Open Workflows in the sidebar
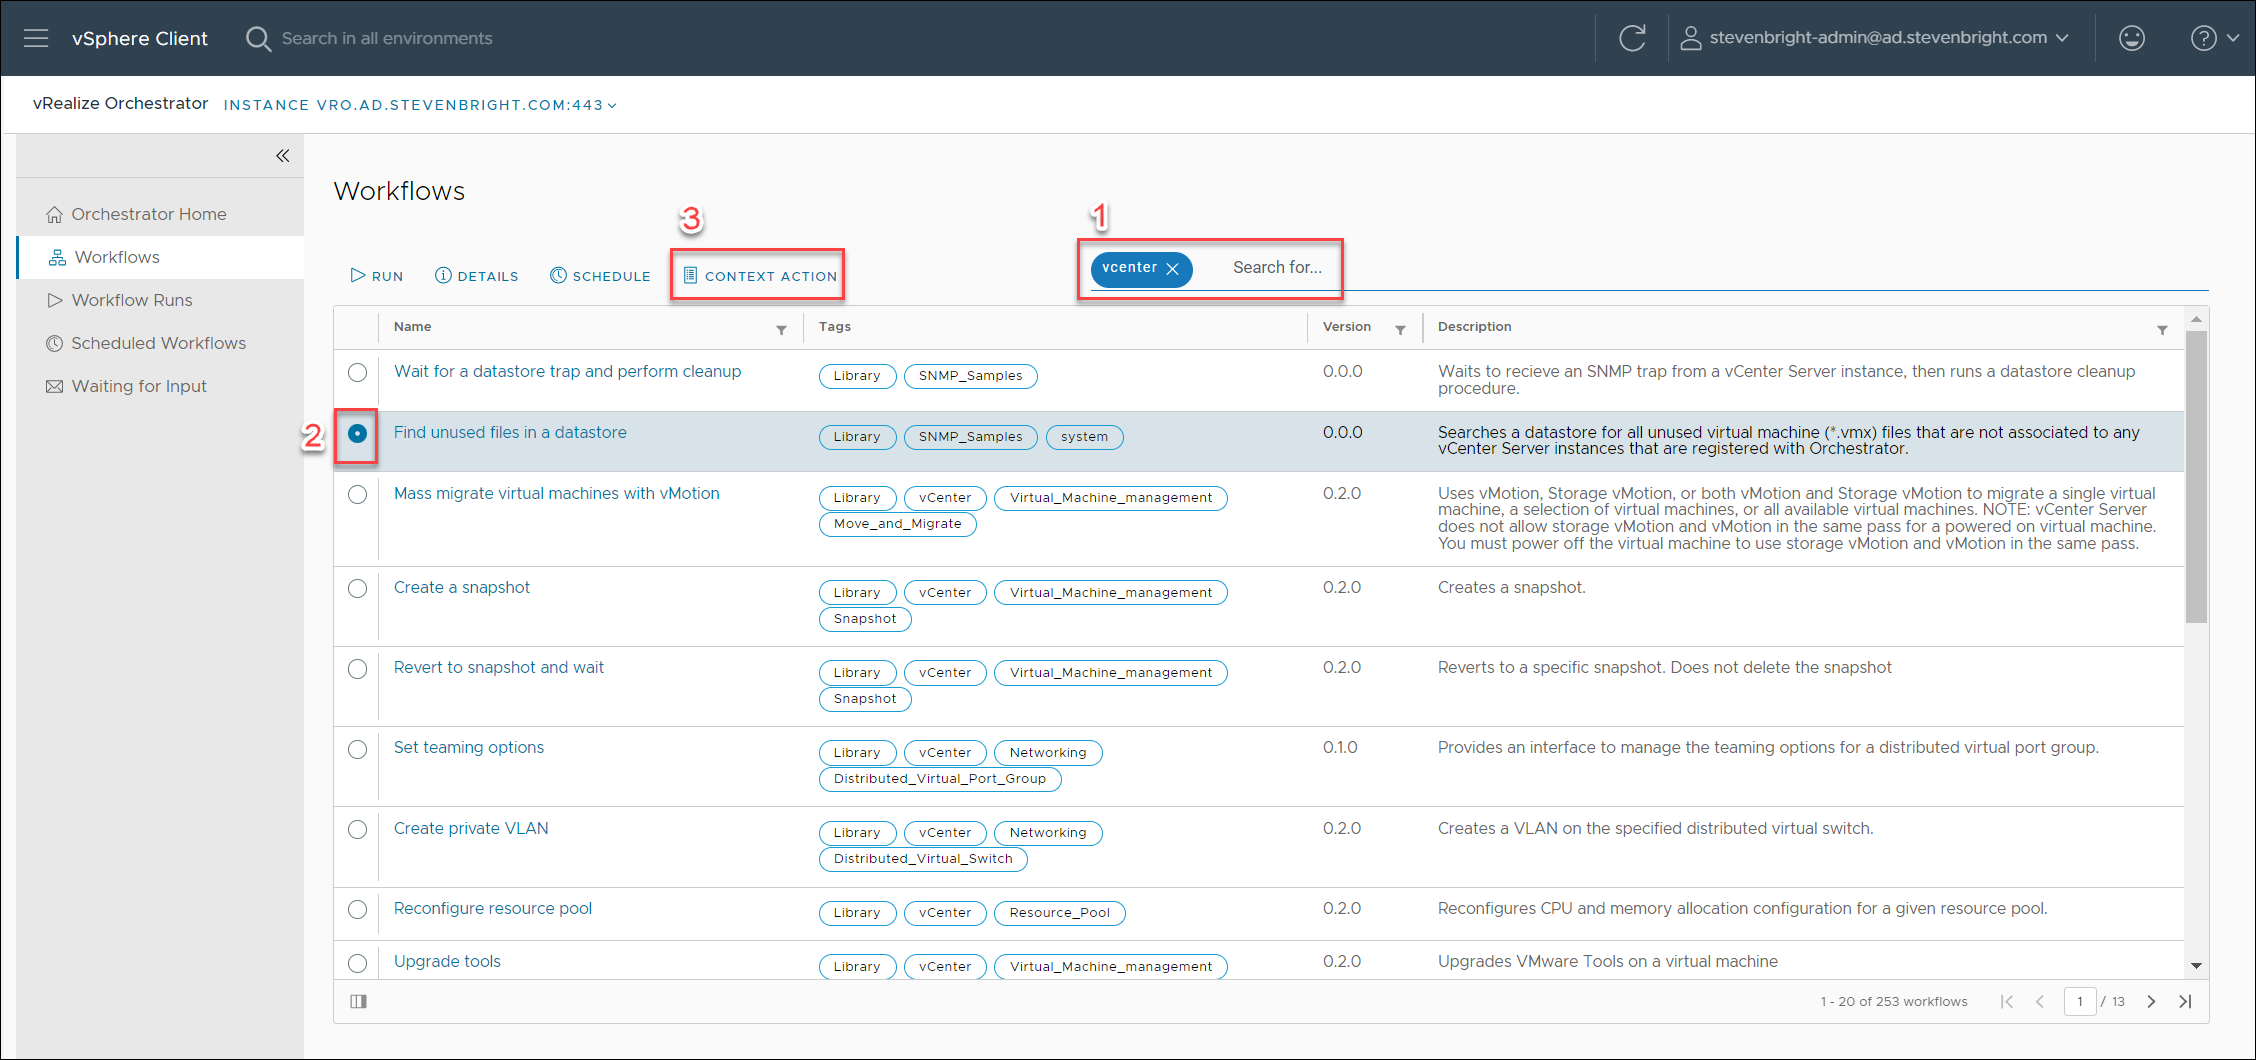Screen dimensions: 2256x1060 pos(160,257)
